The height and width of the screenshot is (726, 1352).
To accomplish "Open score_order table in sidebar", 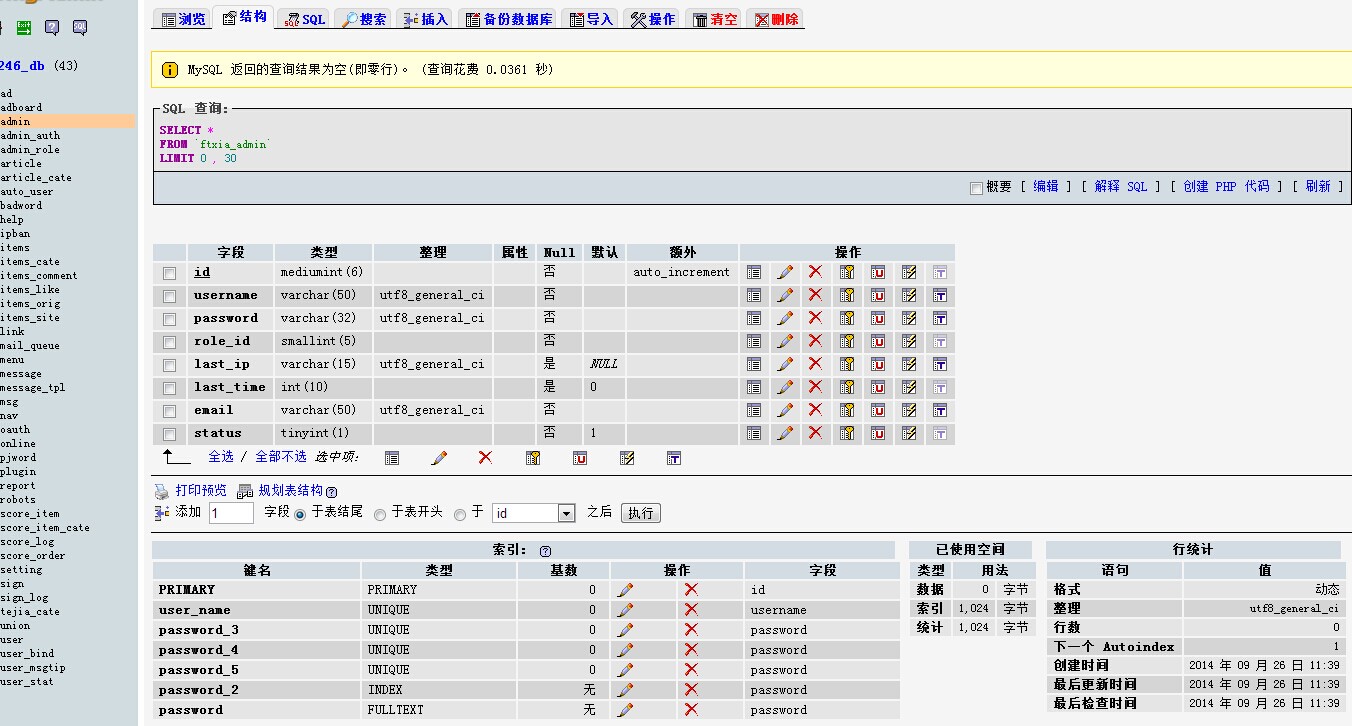I will coord(33,556).
